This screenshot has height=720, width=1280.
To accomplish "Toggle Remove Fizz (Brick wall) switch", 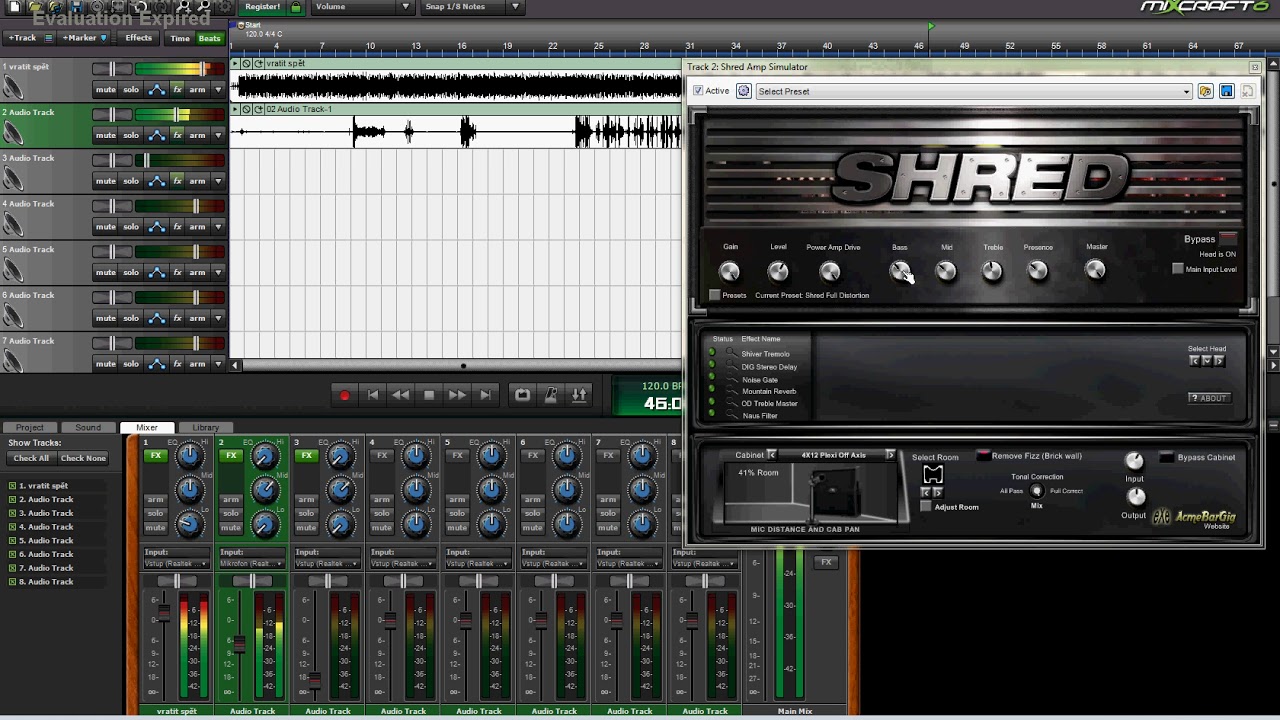I will point(983,456).
